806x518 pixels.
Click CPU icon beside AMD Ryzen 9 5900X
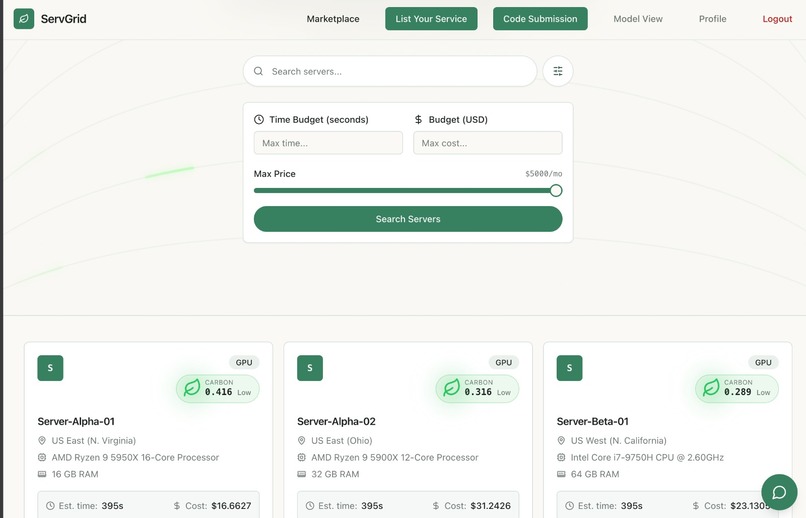point(302,457)
